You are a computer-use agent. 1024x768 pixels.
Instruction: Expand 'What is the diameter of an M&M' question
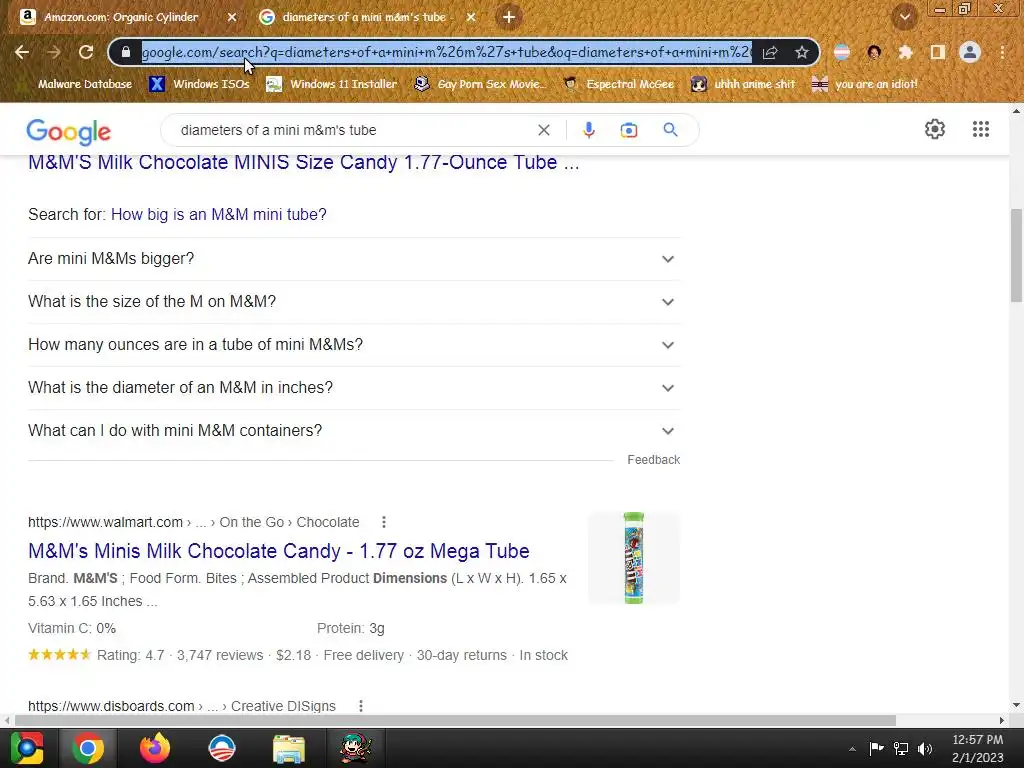click(354, 388)
